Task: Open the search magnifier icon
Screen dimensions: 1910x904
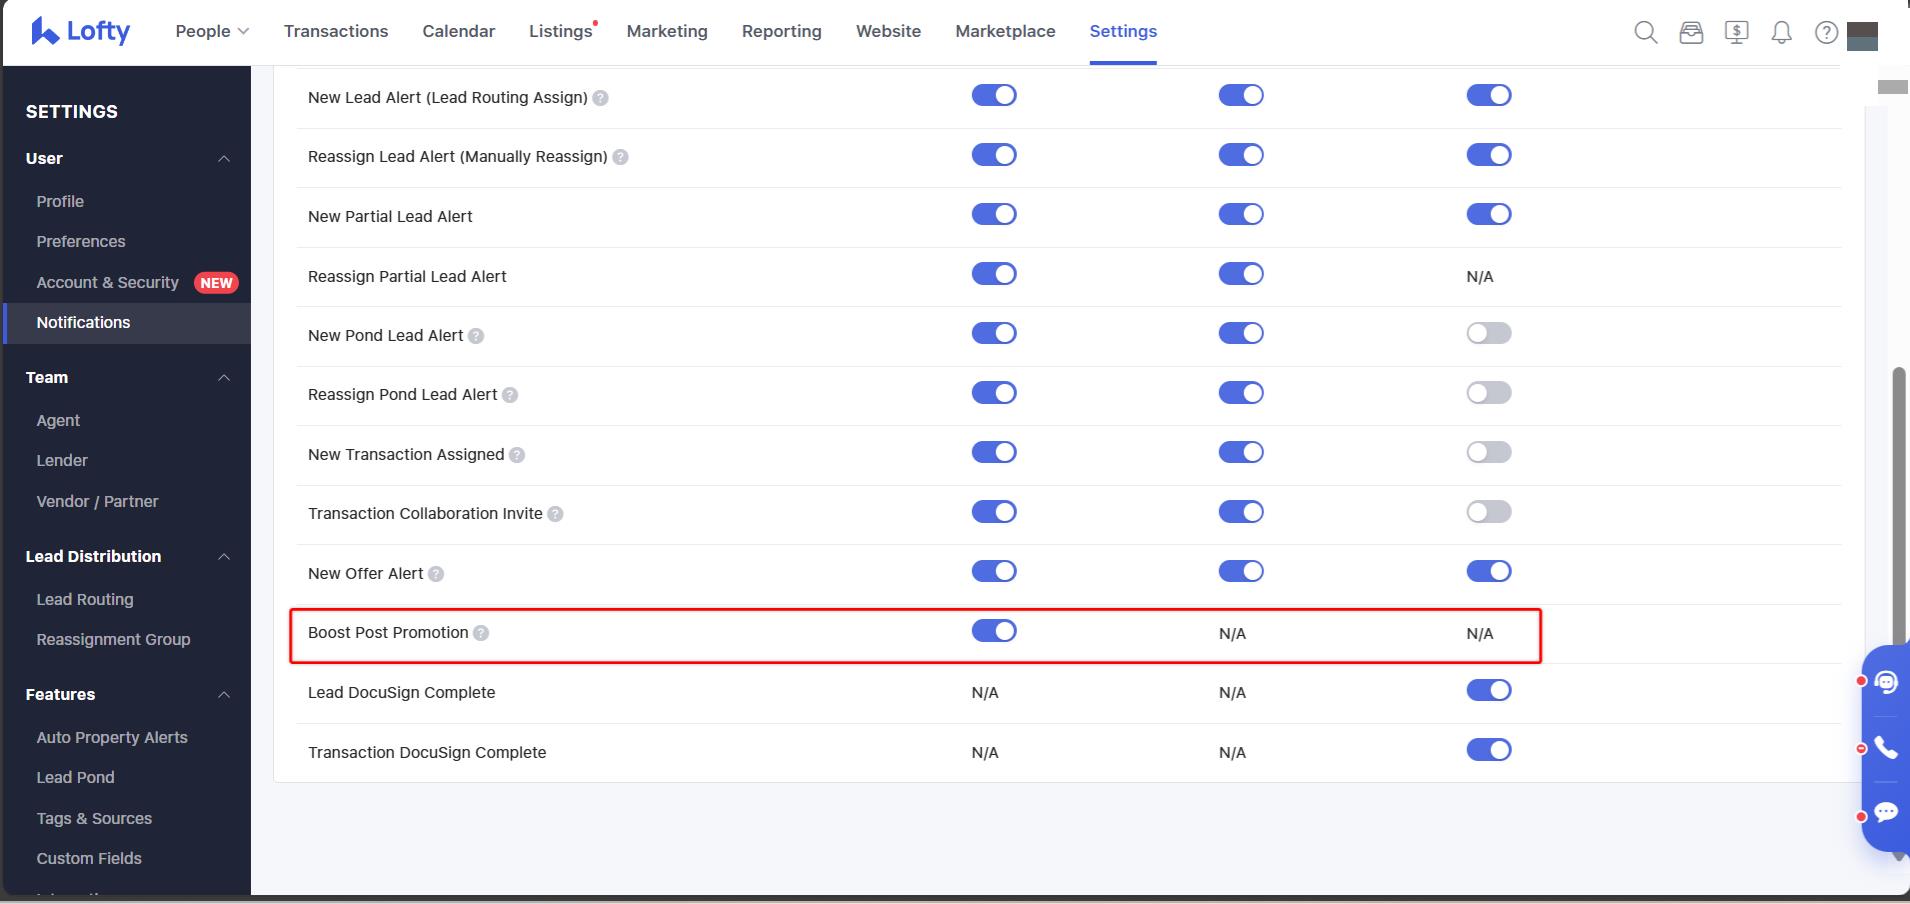Action: pos(1645,33)
